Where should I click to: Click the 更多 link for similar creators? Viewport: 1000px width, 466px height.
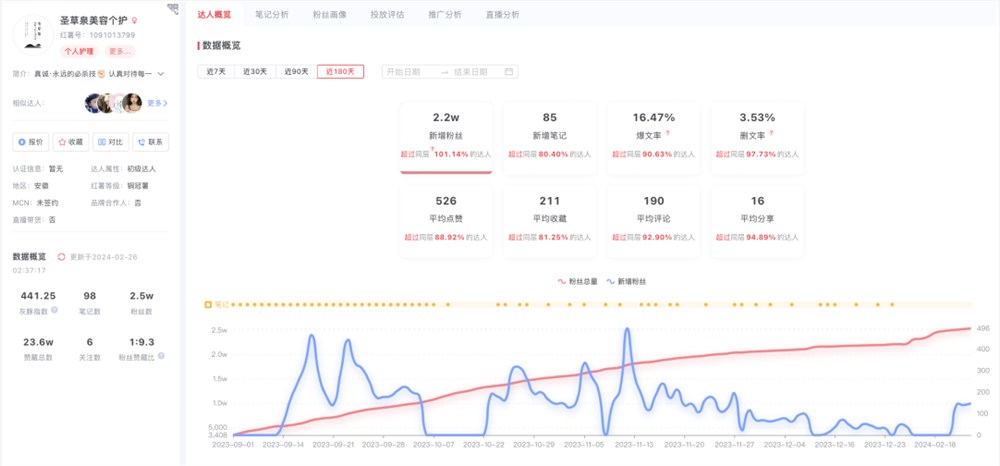point(158,103)
